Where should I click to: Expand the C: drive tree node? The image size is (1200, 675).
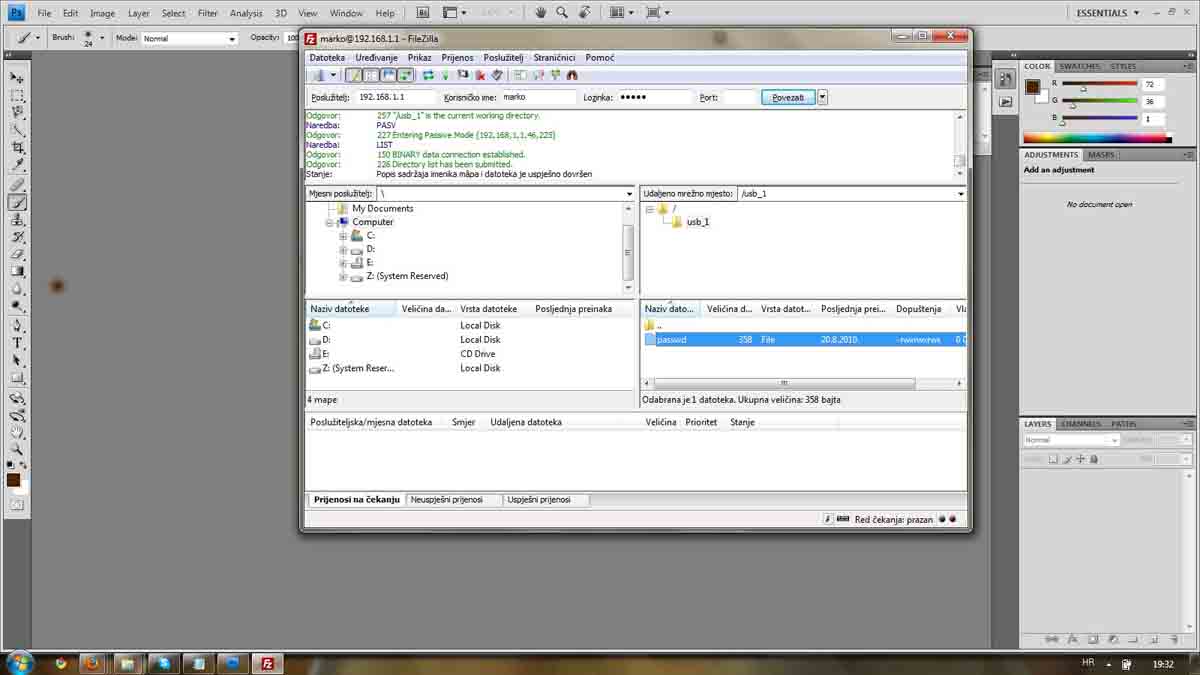click(x=343, y=236)
